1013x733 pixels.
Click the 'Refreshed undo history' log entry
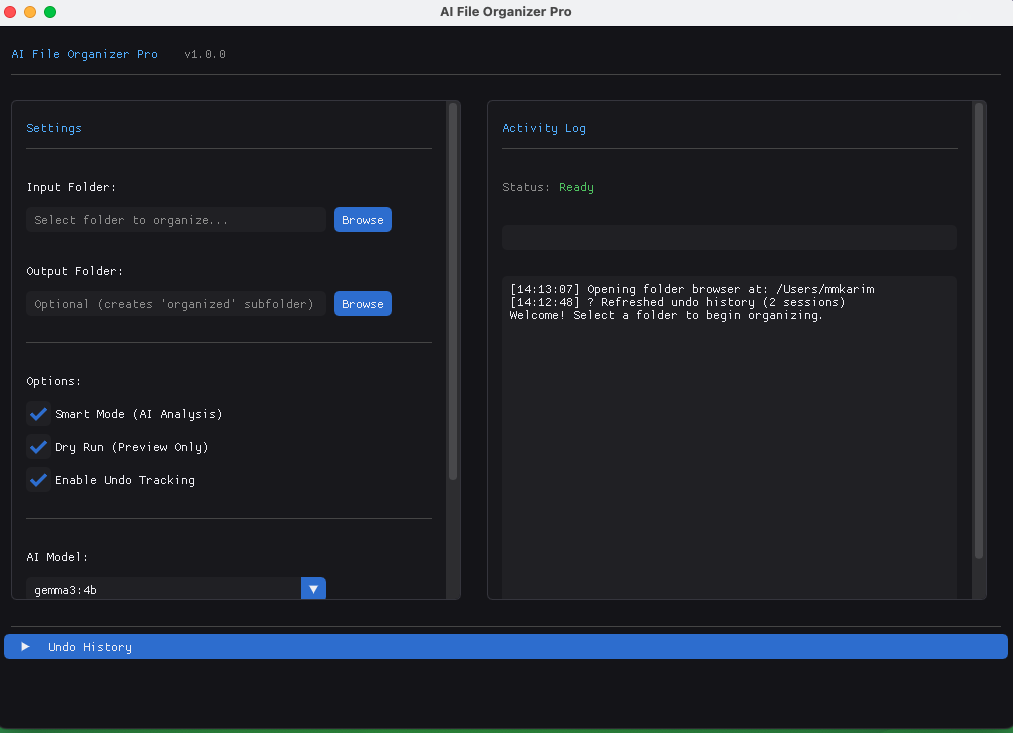[x=677, y=302]
